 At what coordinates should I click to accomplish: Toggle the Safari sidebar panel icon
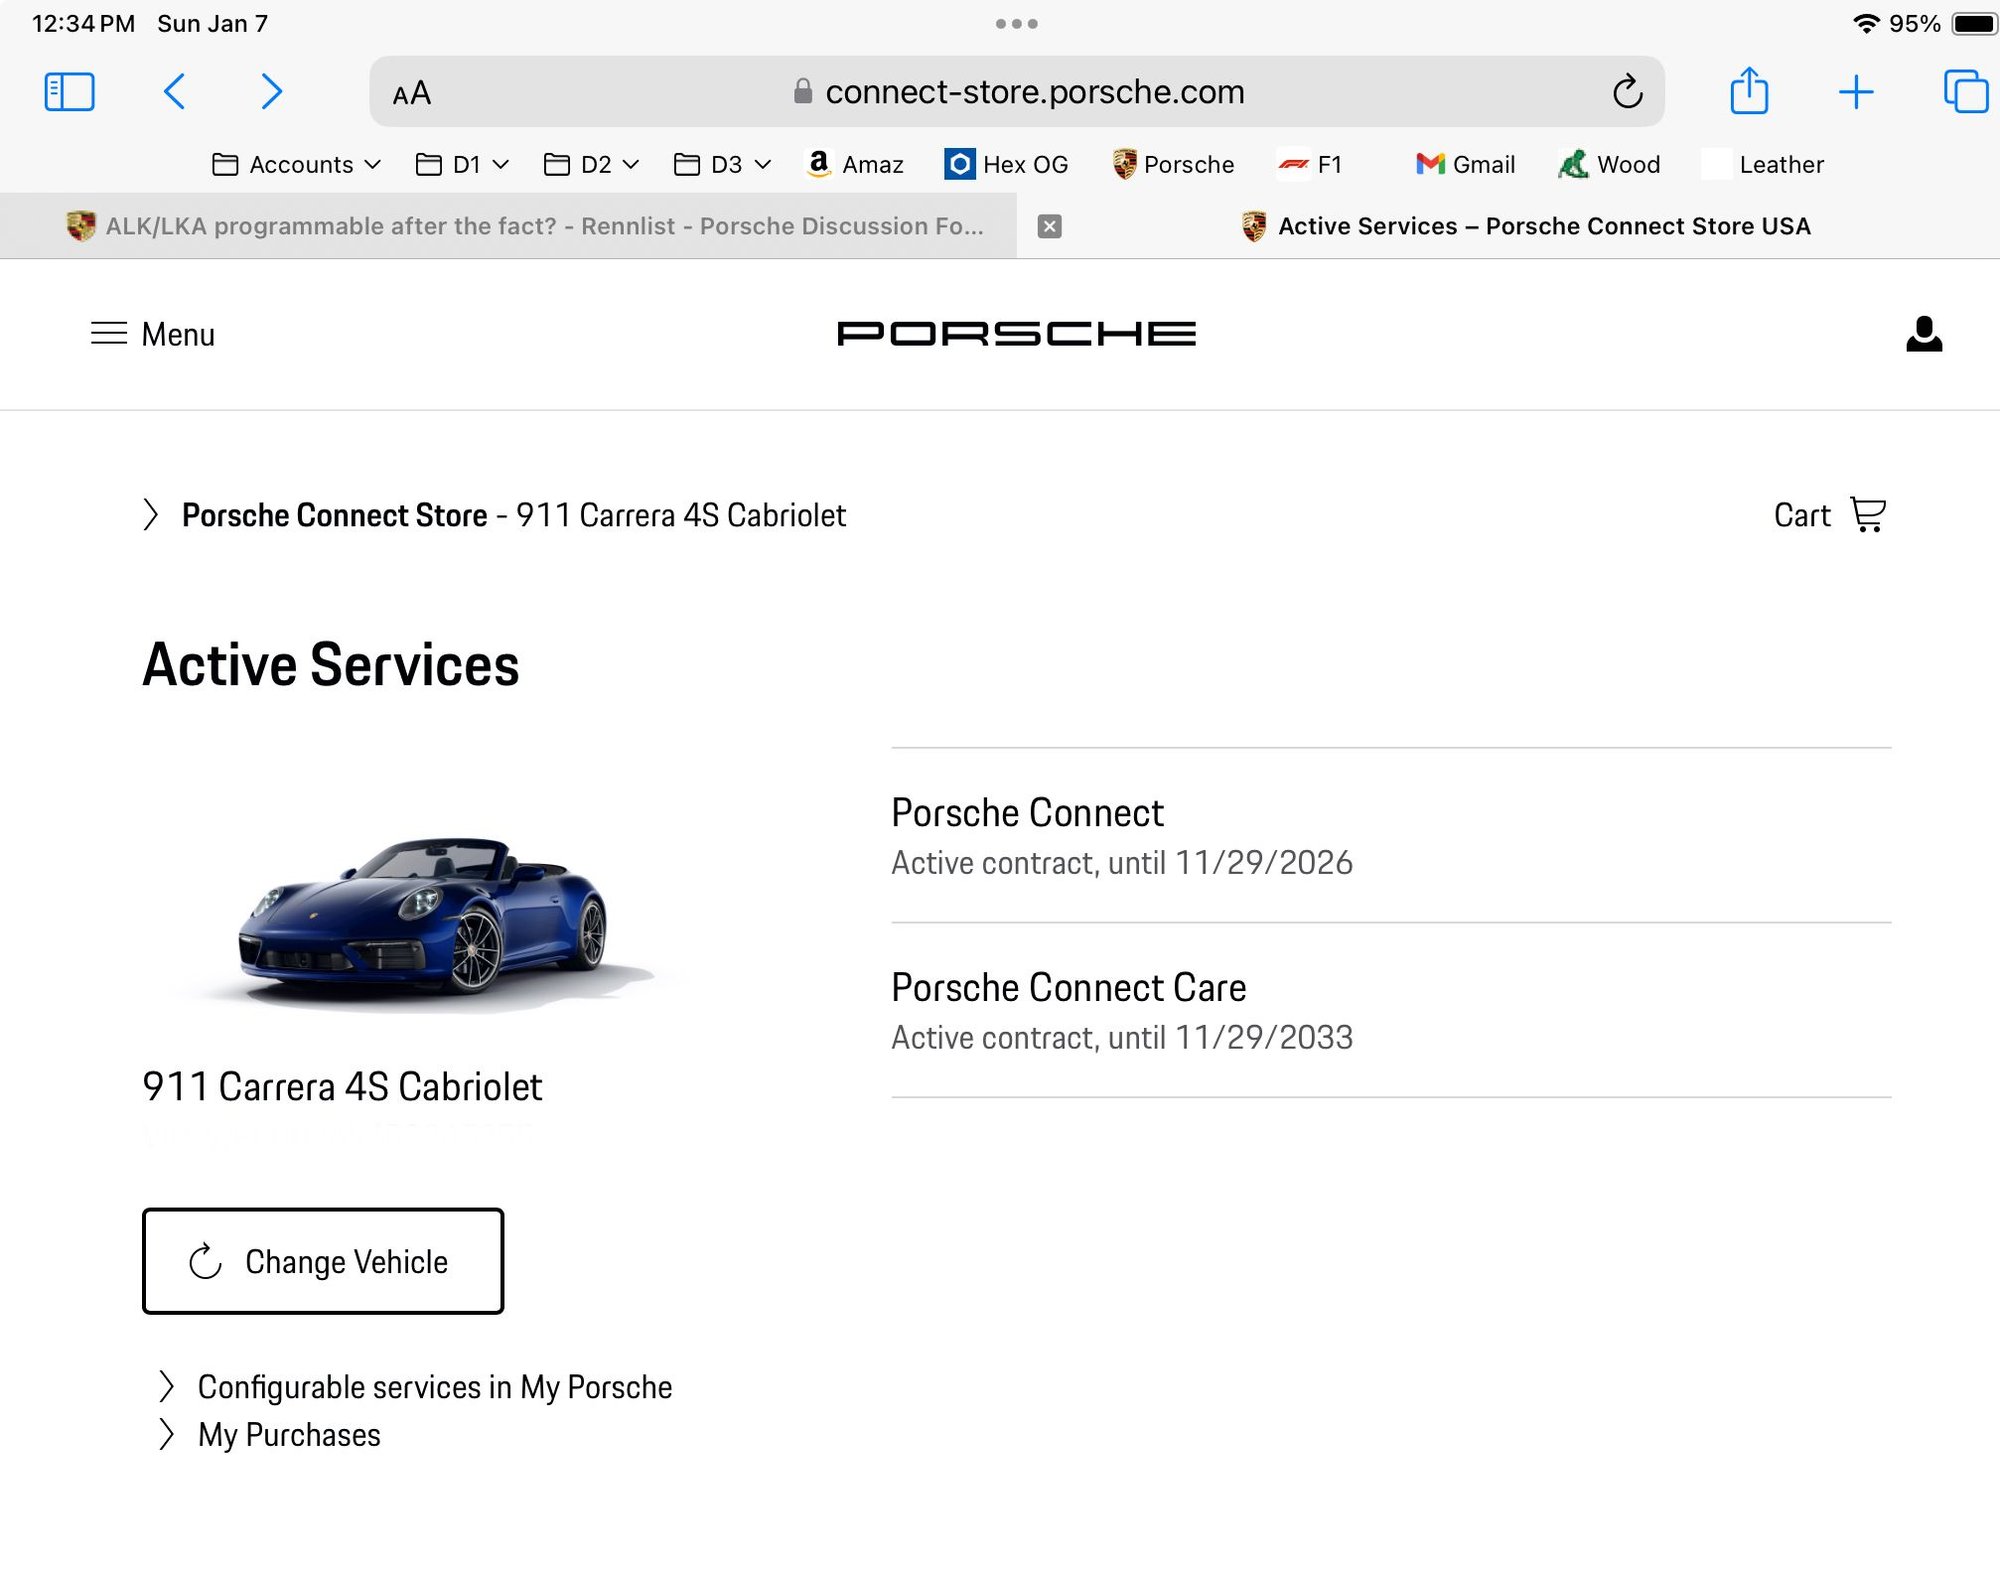69,92
